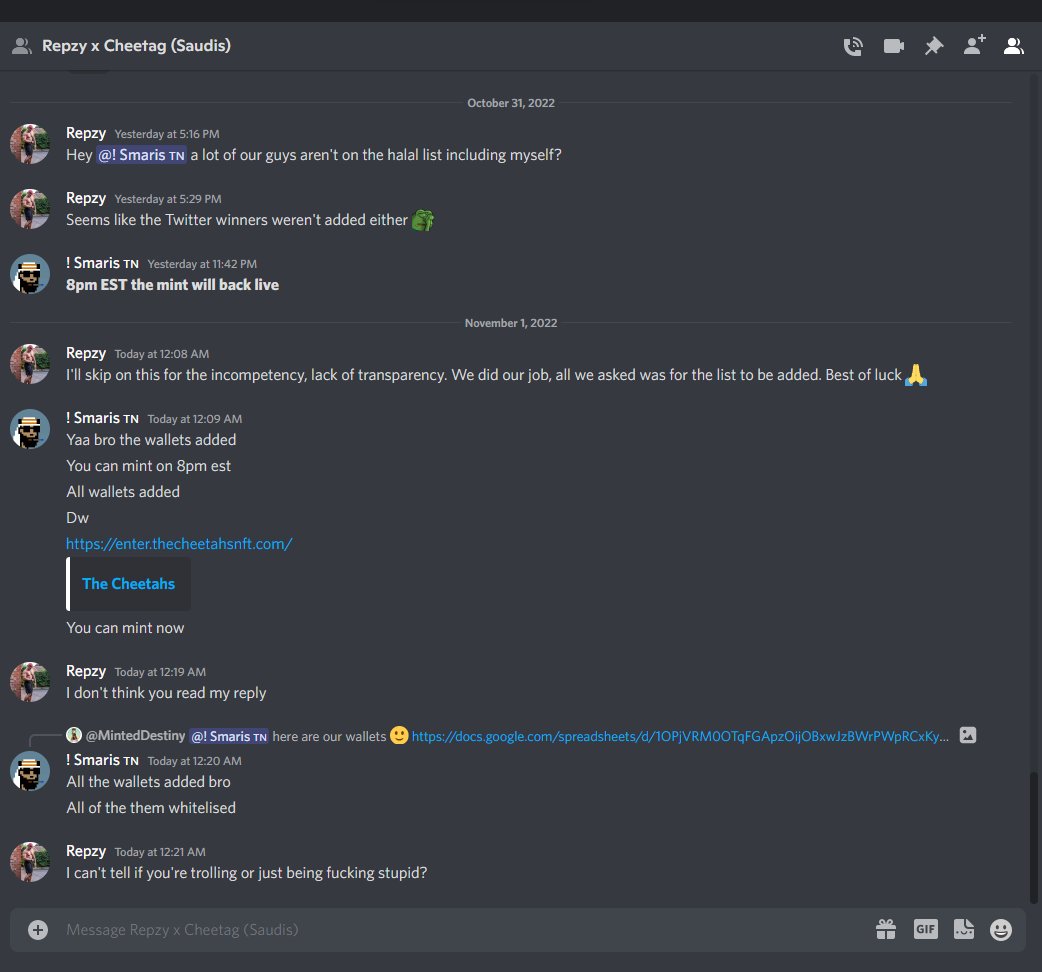
Task: Click the praying hands emoji
Action: (916, 375)
